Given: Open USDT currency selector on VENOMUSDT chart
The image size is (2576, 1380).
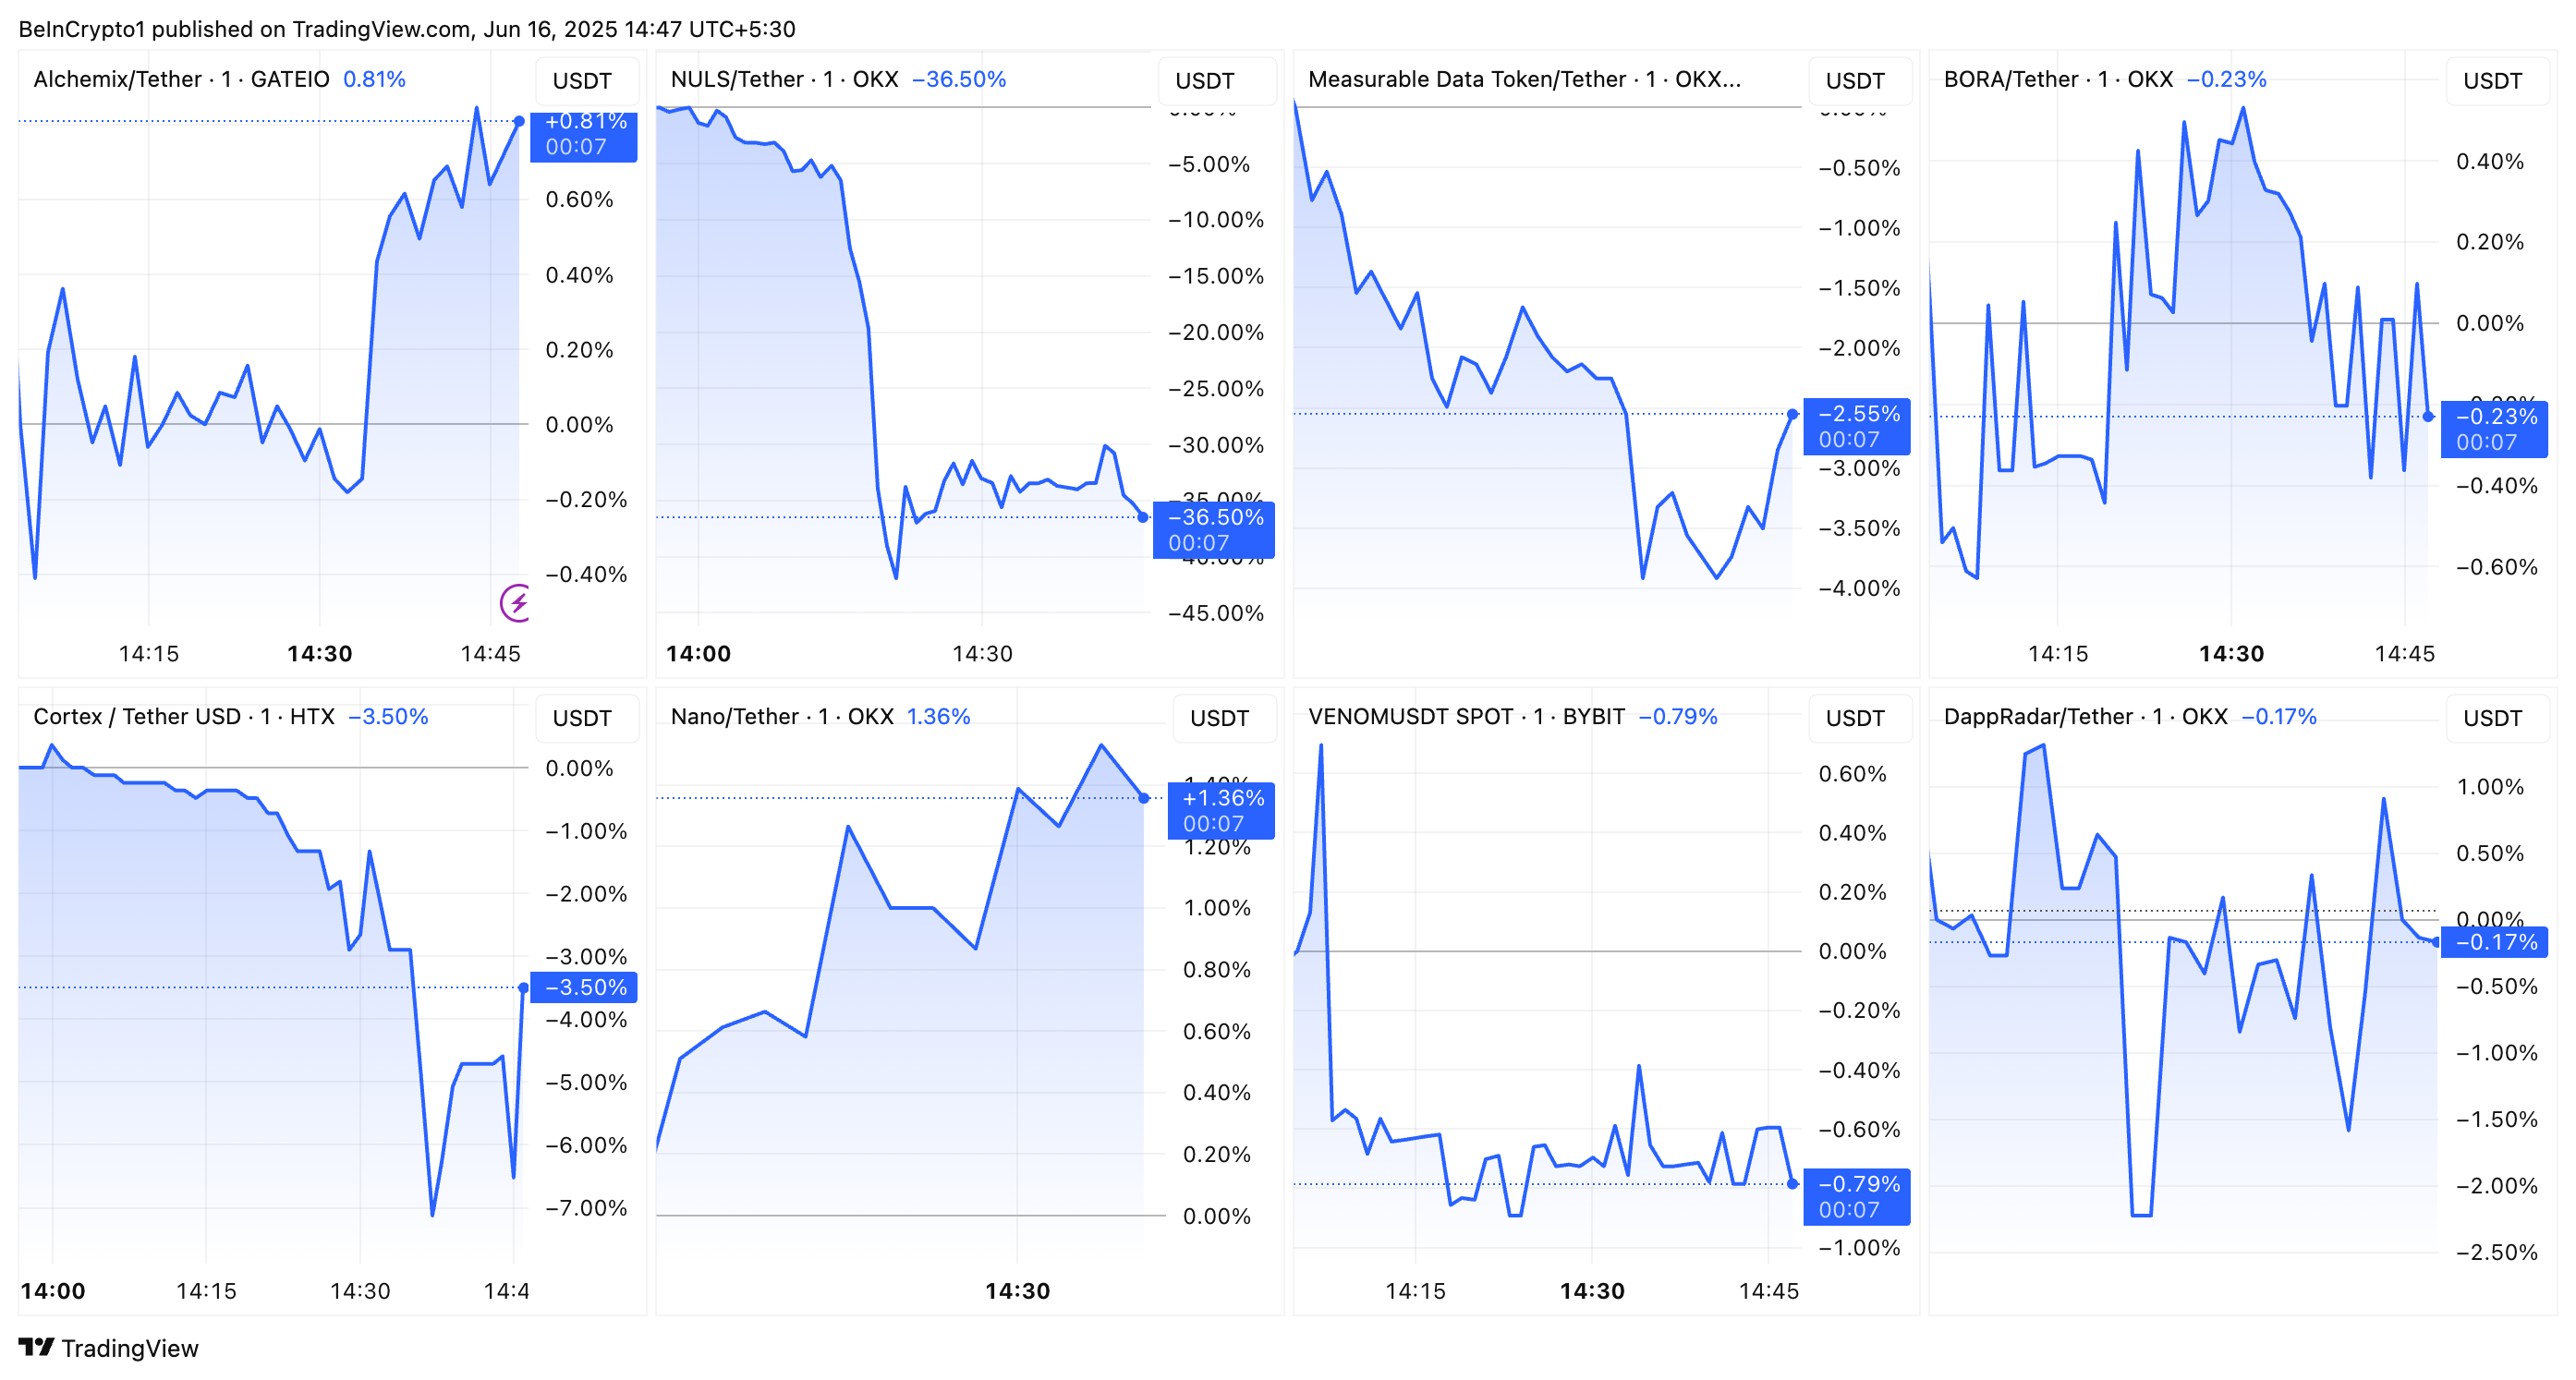Looking at the screenshot, I should click(x=1855, y=718).
